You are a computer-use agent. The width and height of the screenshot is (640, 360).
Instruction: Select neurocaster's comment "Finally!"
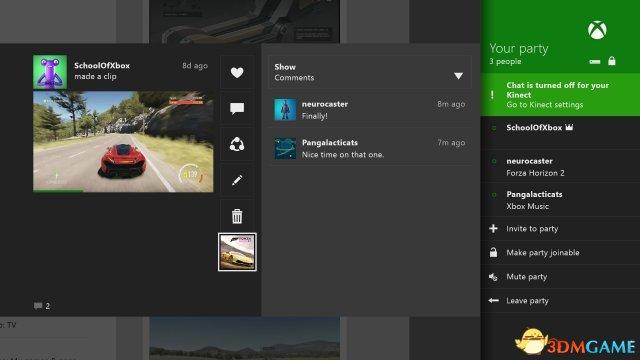click(370, 109)
